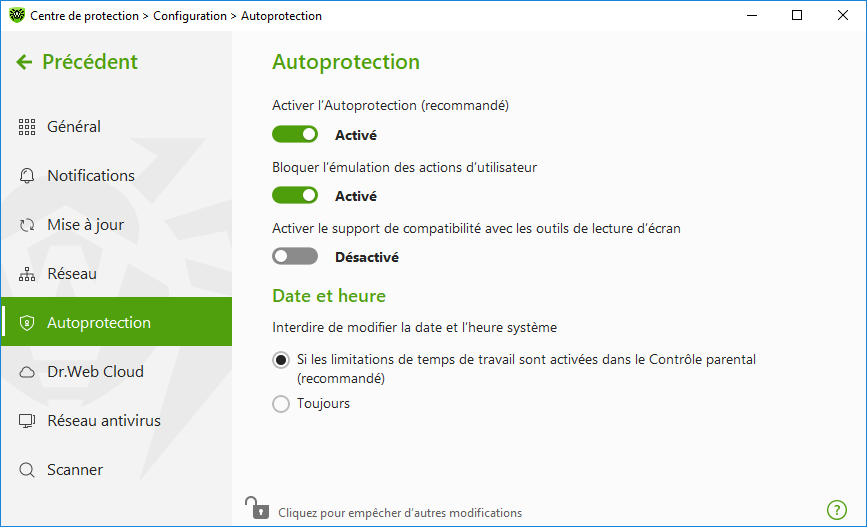Click the Notifications bell icon
The image size is (867, 527).
pos(27,176)
